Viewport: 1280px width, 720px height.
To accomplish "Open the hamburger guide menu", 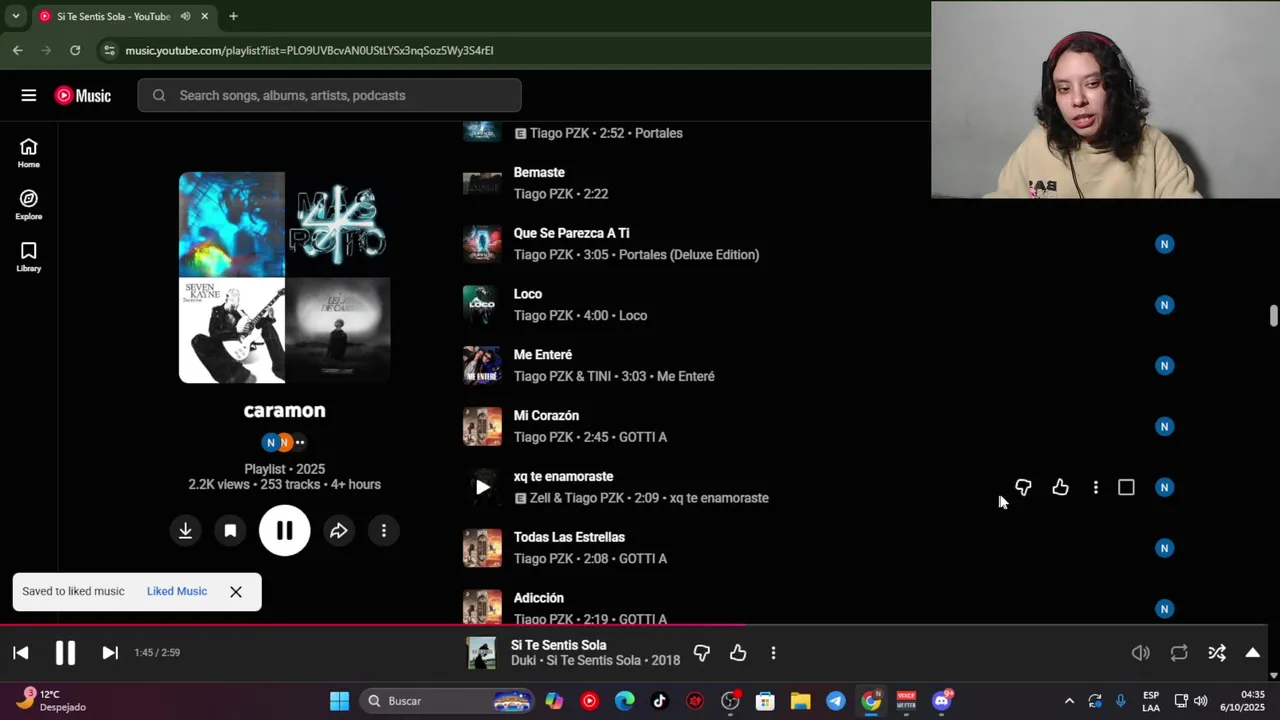I will pos(29,95).
